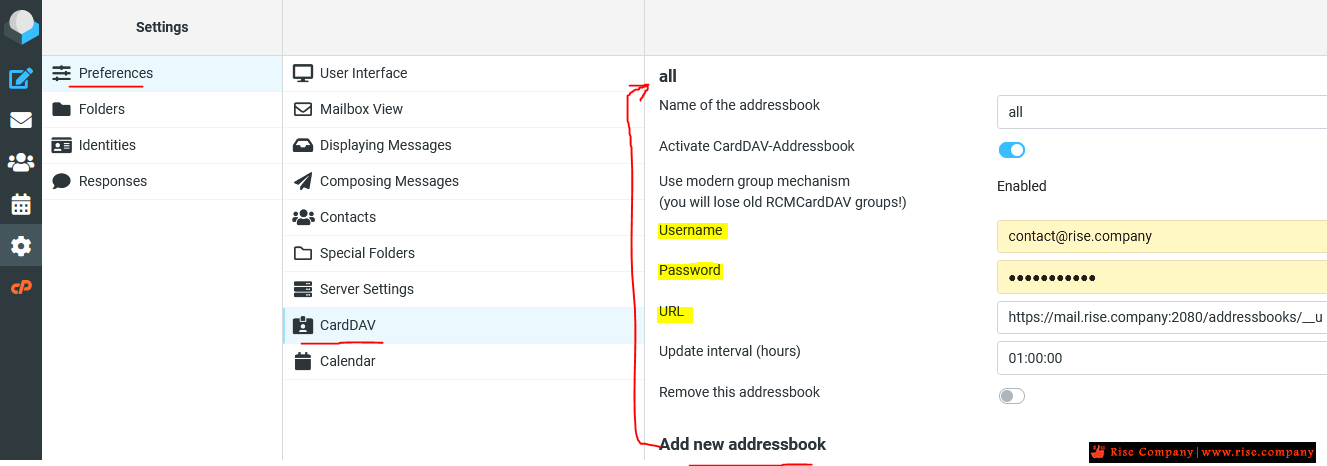The image size is (1327, 466).
Task: Open Composing Messages preferences
Action: click(x=389, y=181)
